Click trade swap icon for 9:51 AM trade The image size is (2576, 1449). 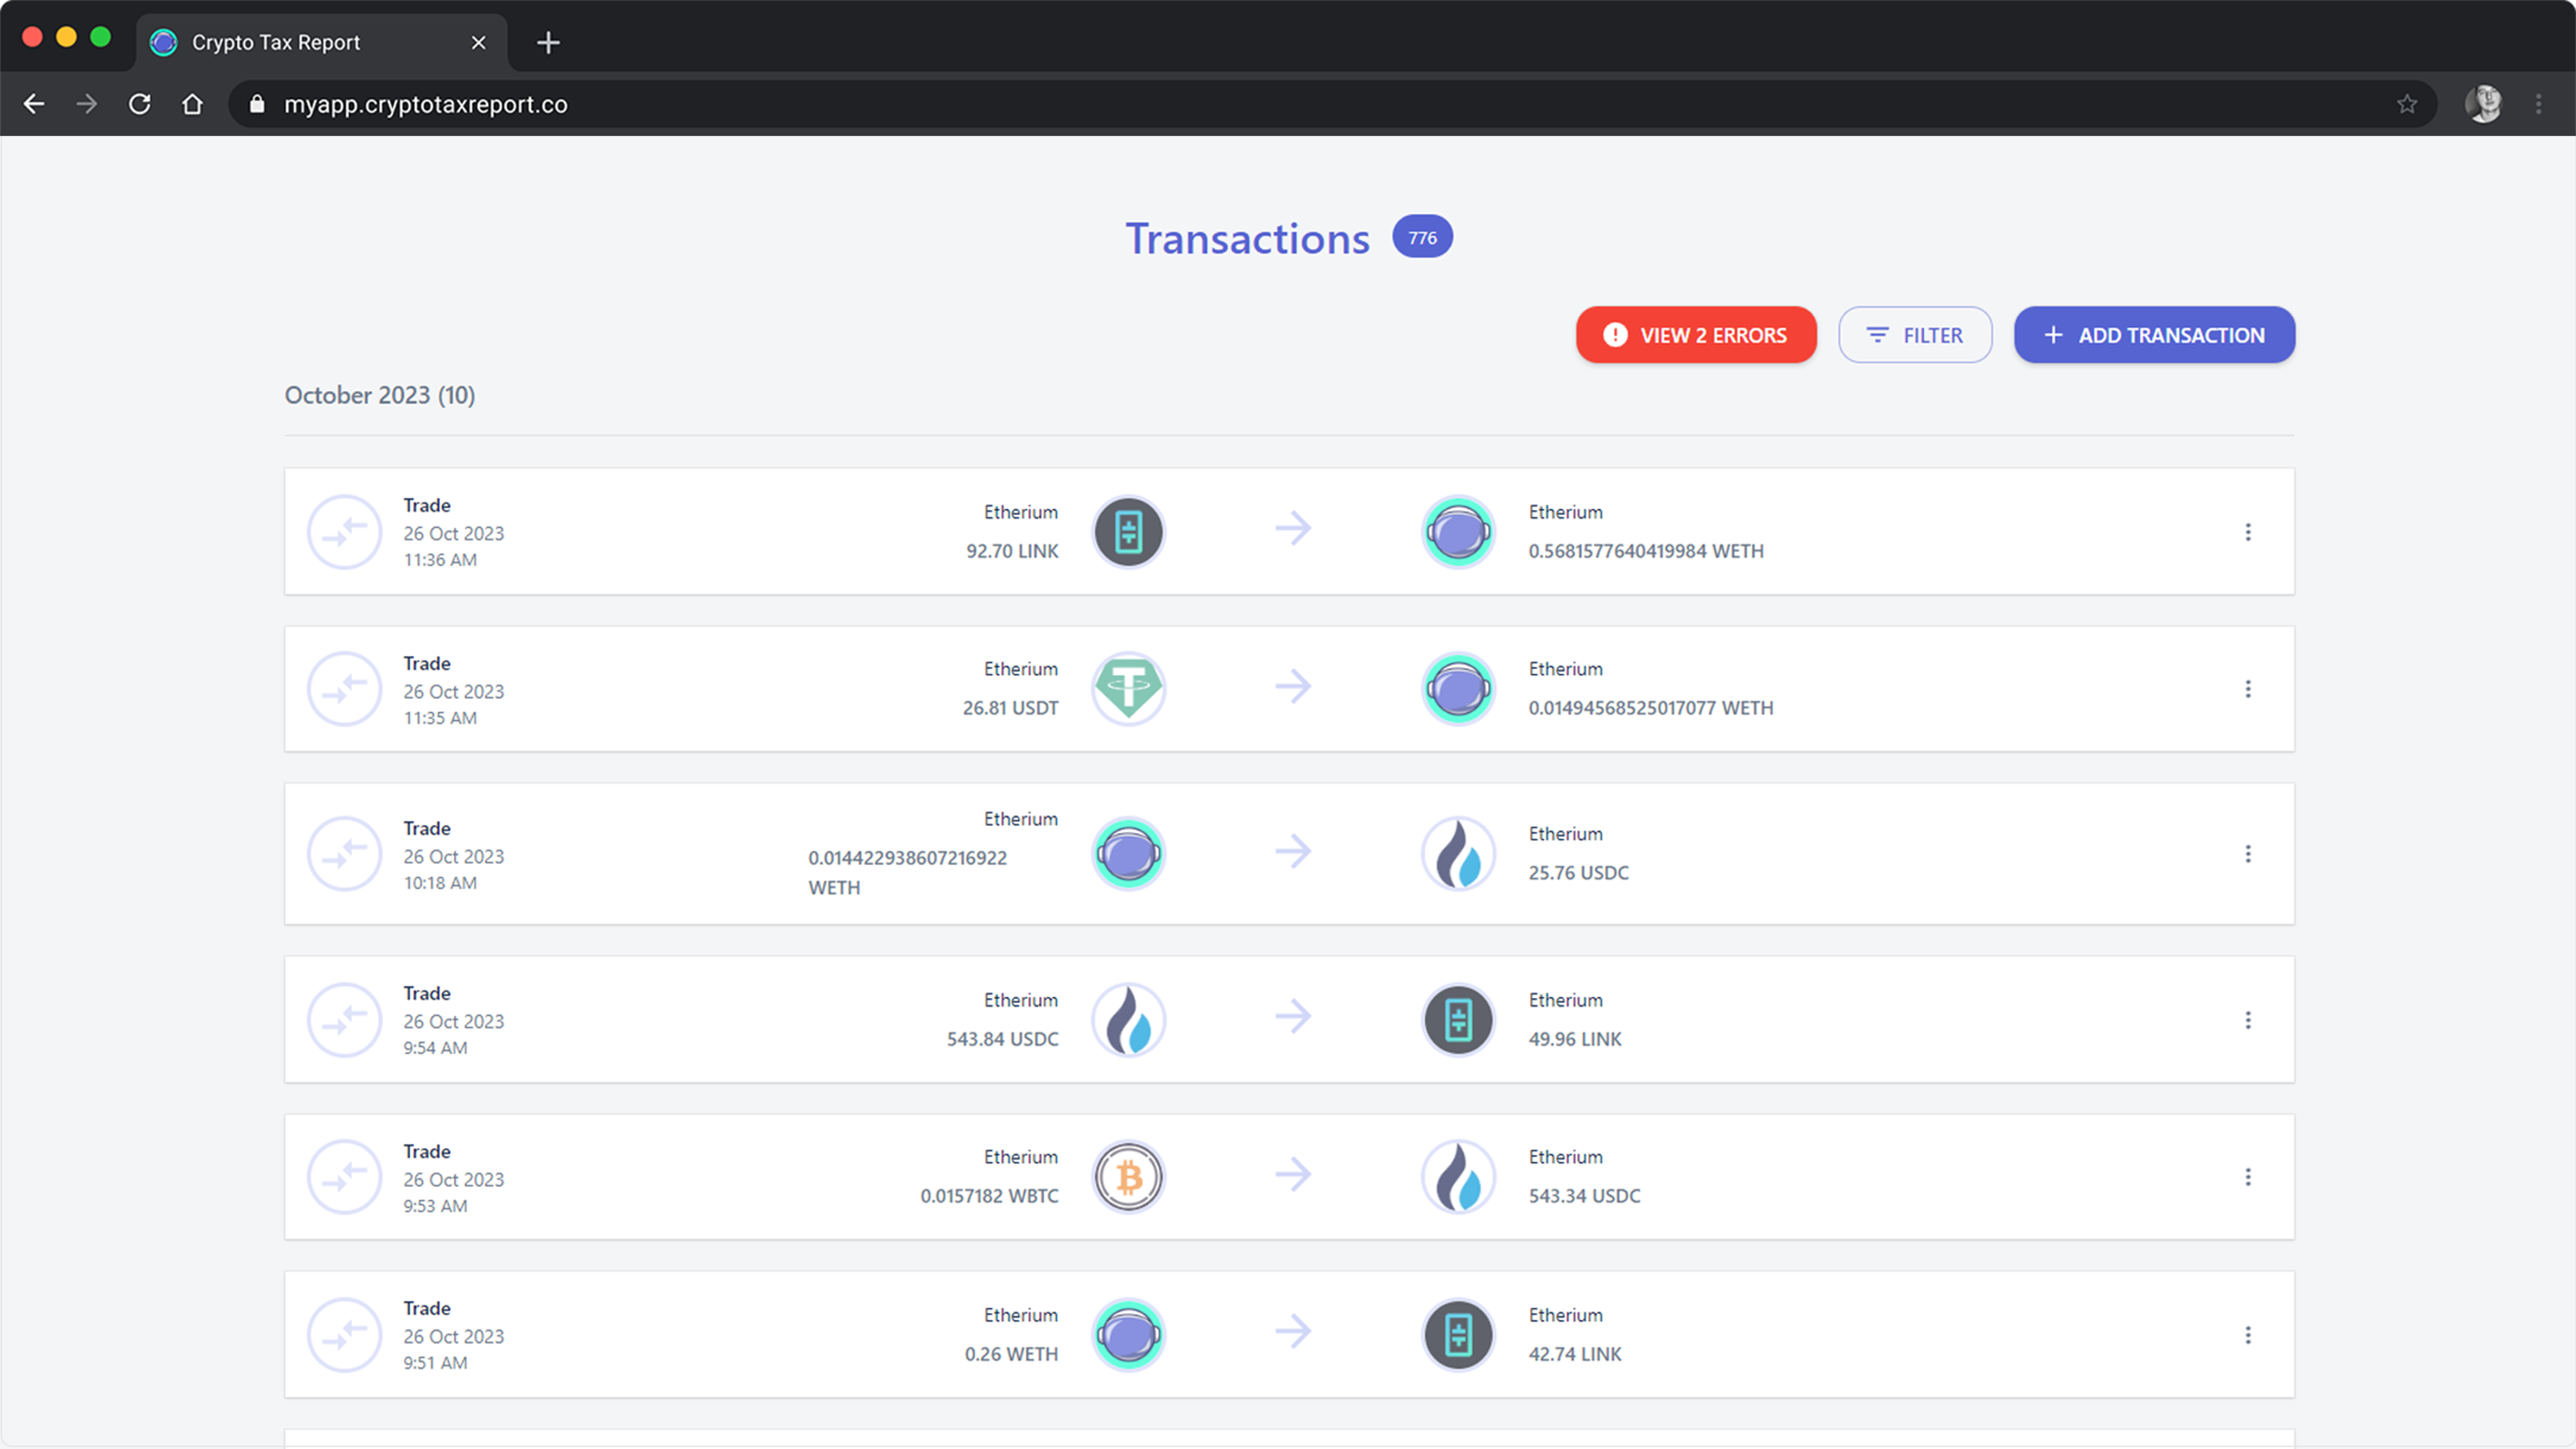[x=344, y=1335]
